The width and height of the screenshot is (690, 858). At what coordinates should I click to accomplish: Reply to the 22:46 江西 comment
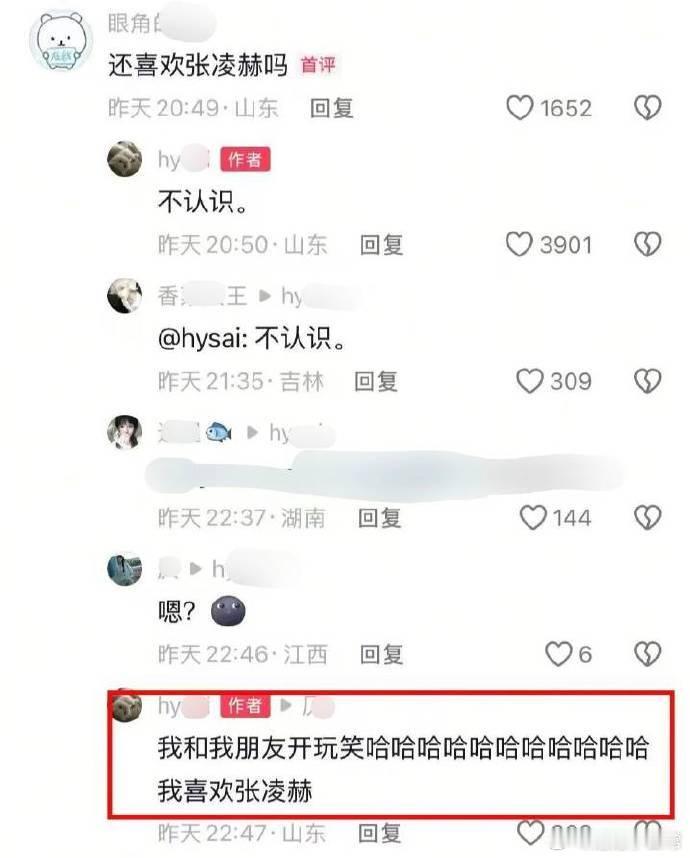(381, 654)
